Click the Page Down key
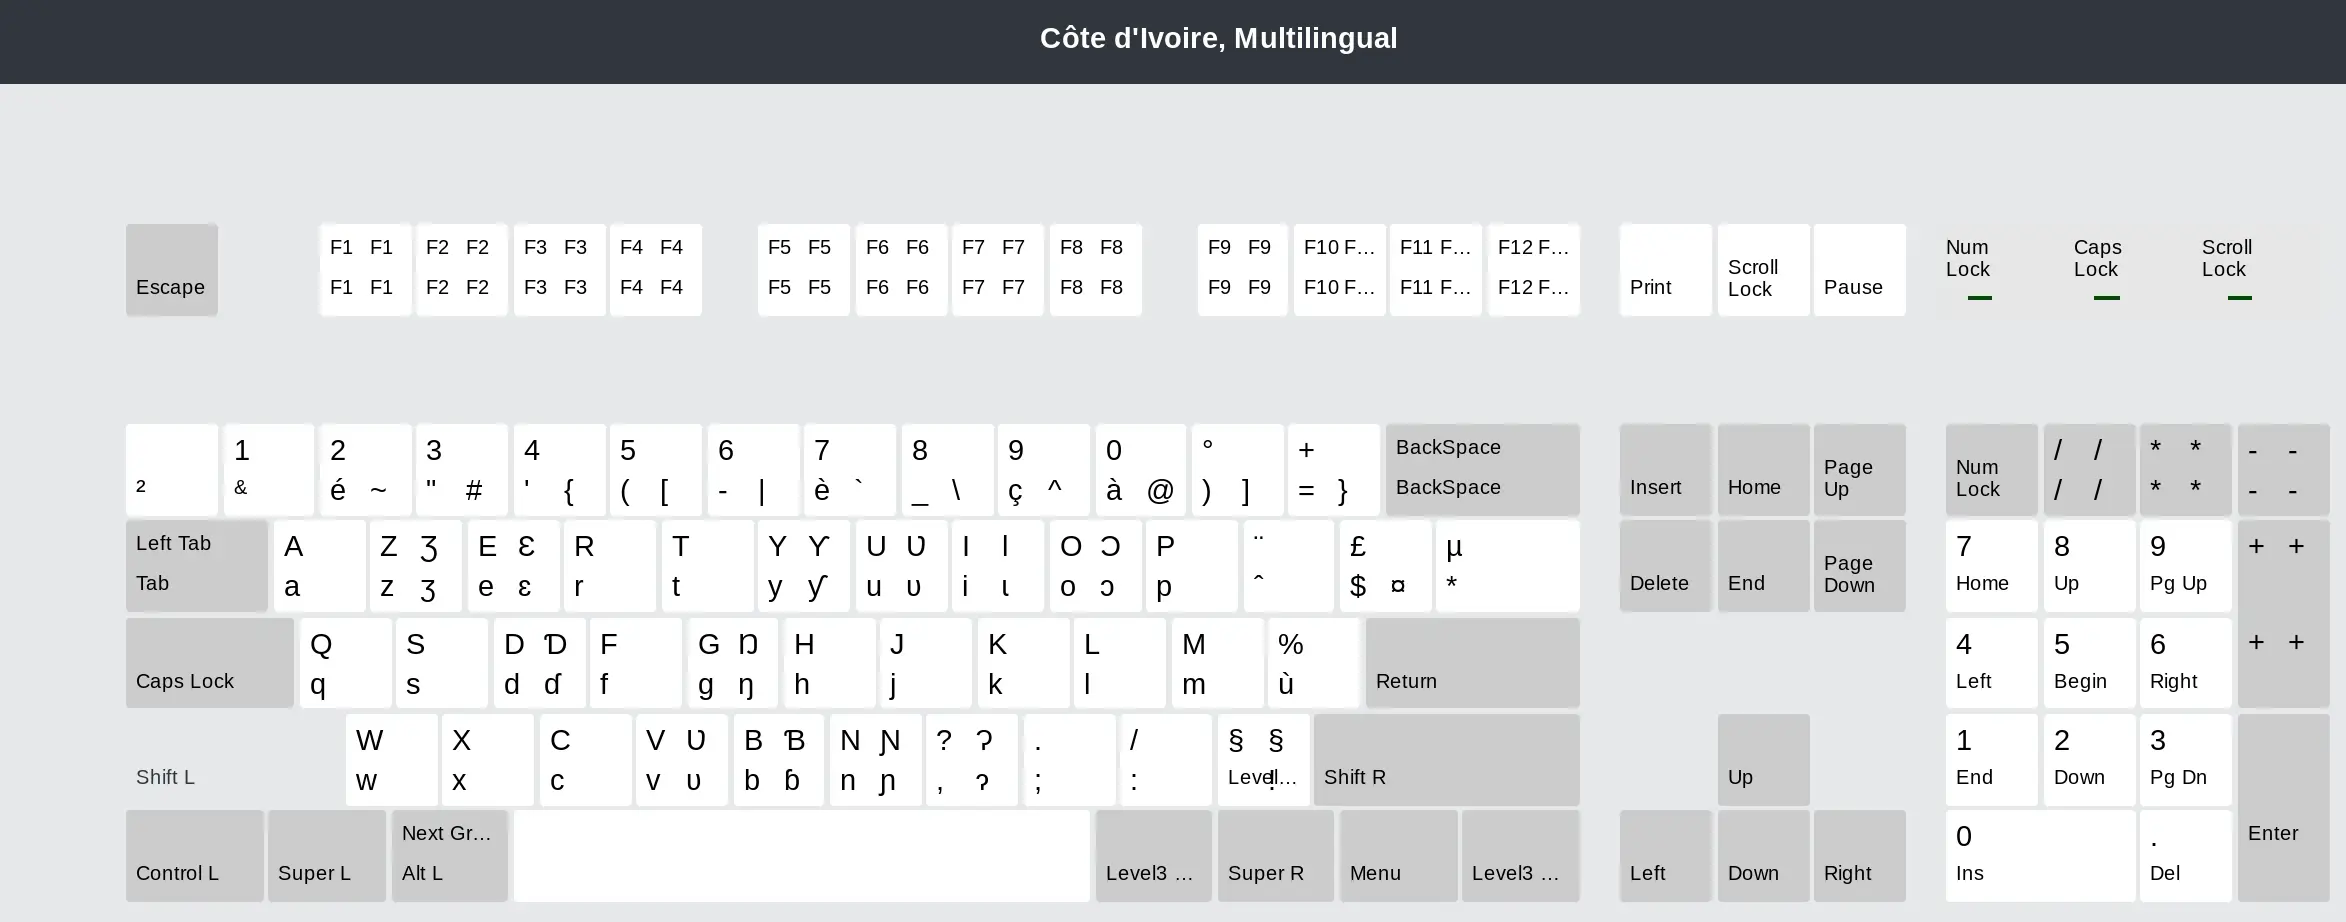This screenshot has height=922, width=2346. coord(1860,566)
